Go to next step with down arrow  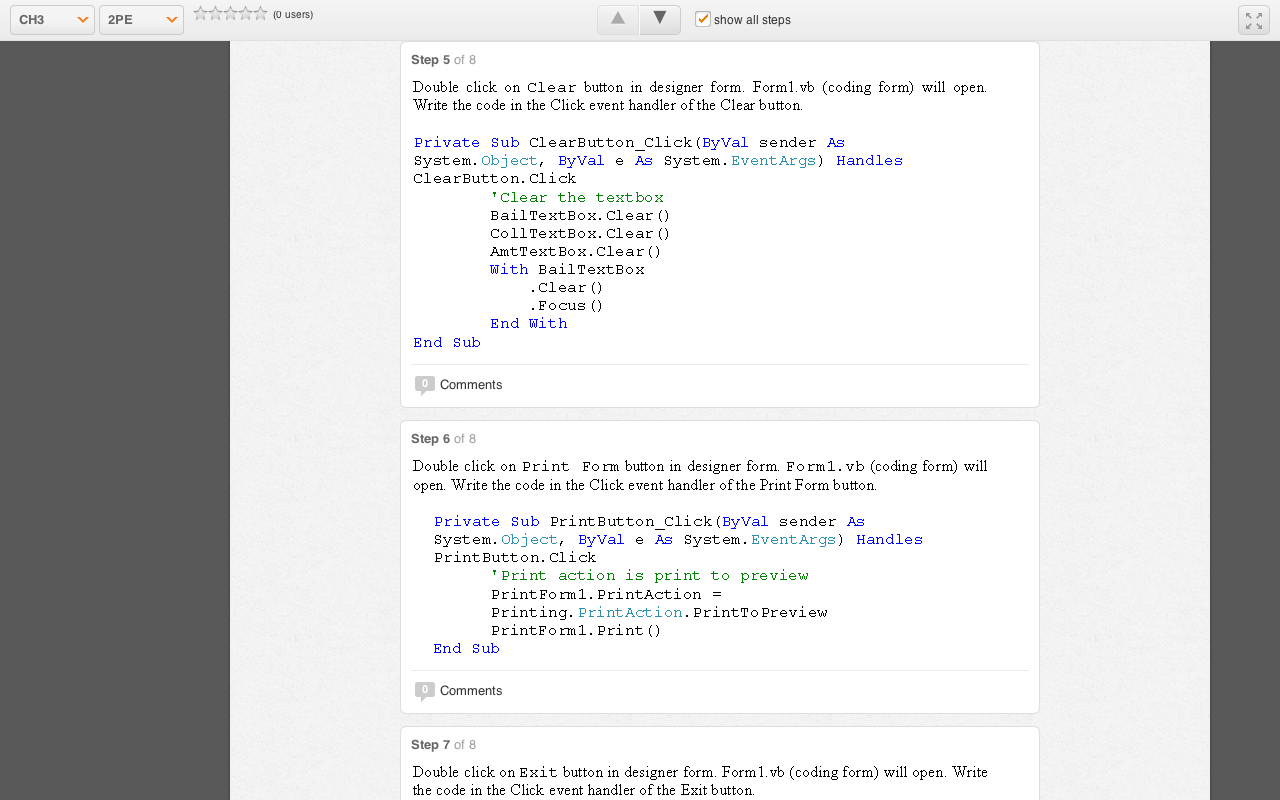[660, 19]
